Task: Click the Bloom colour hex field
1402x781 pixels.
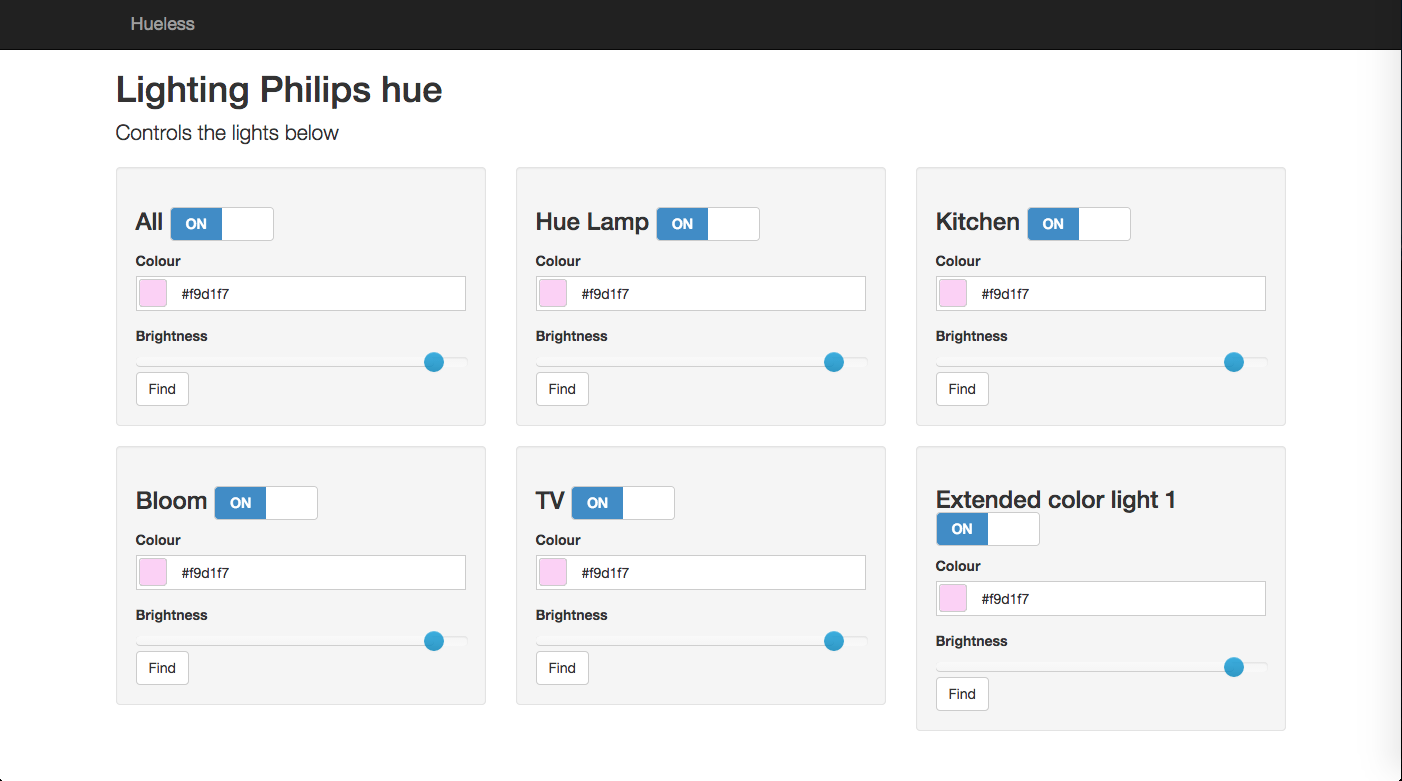Action: pyautogui.click(x=301, y=573)
